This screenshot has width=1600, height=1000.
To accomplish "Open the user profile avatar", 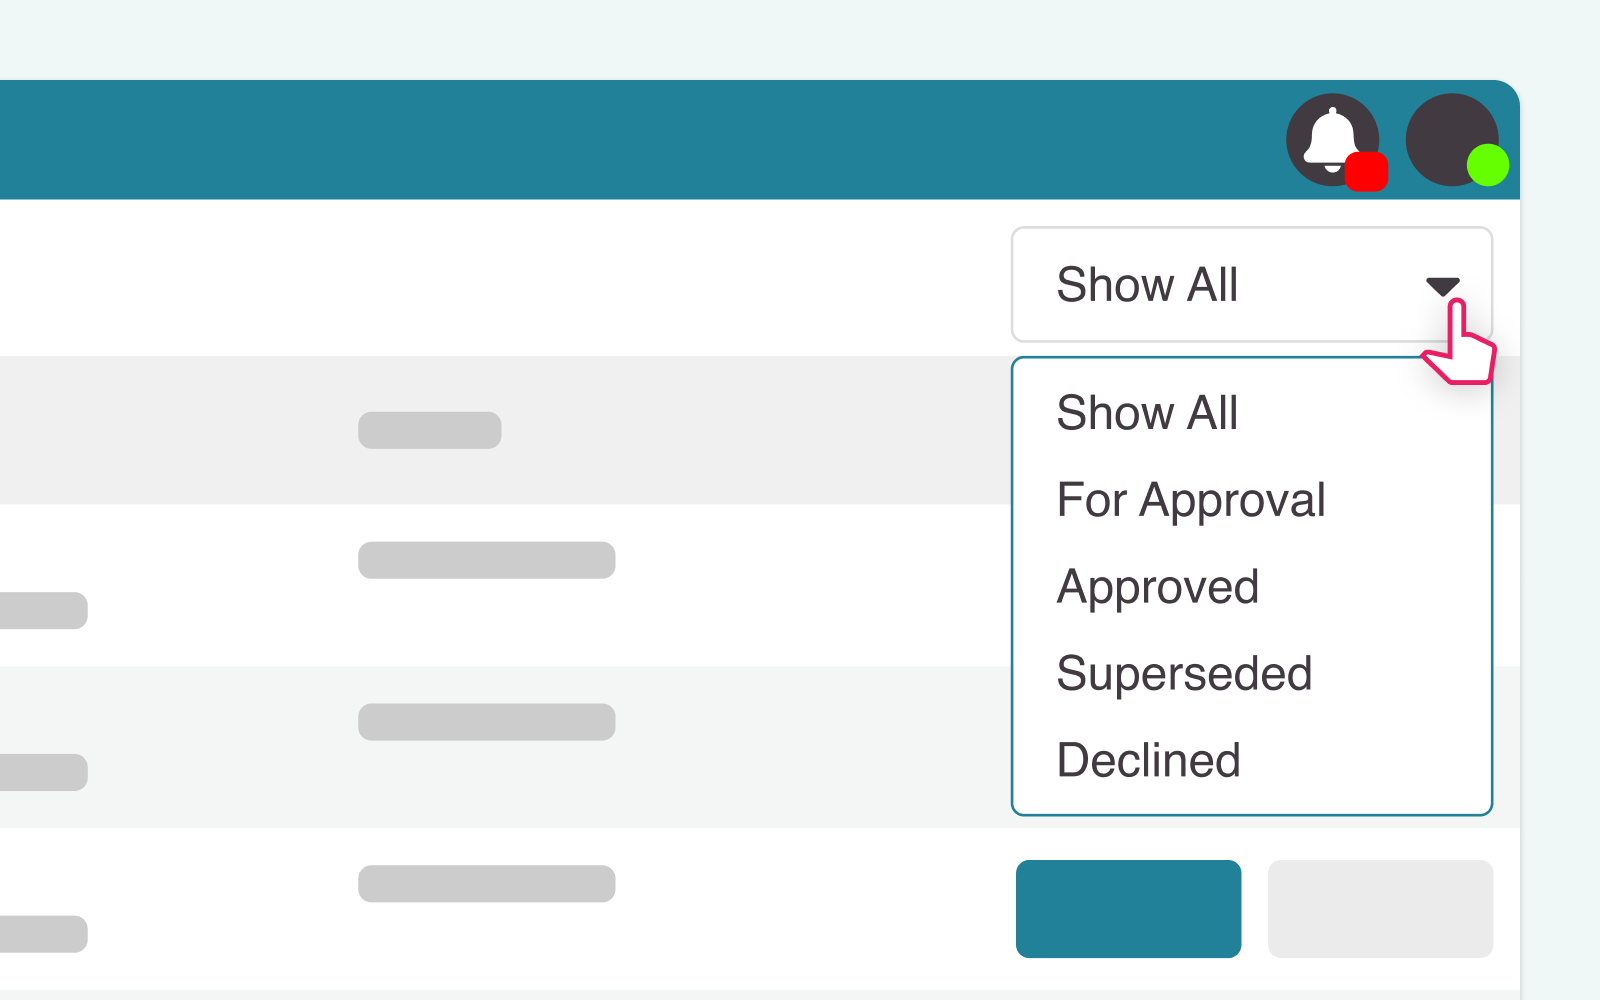I will (x=1452, y=140).
